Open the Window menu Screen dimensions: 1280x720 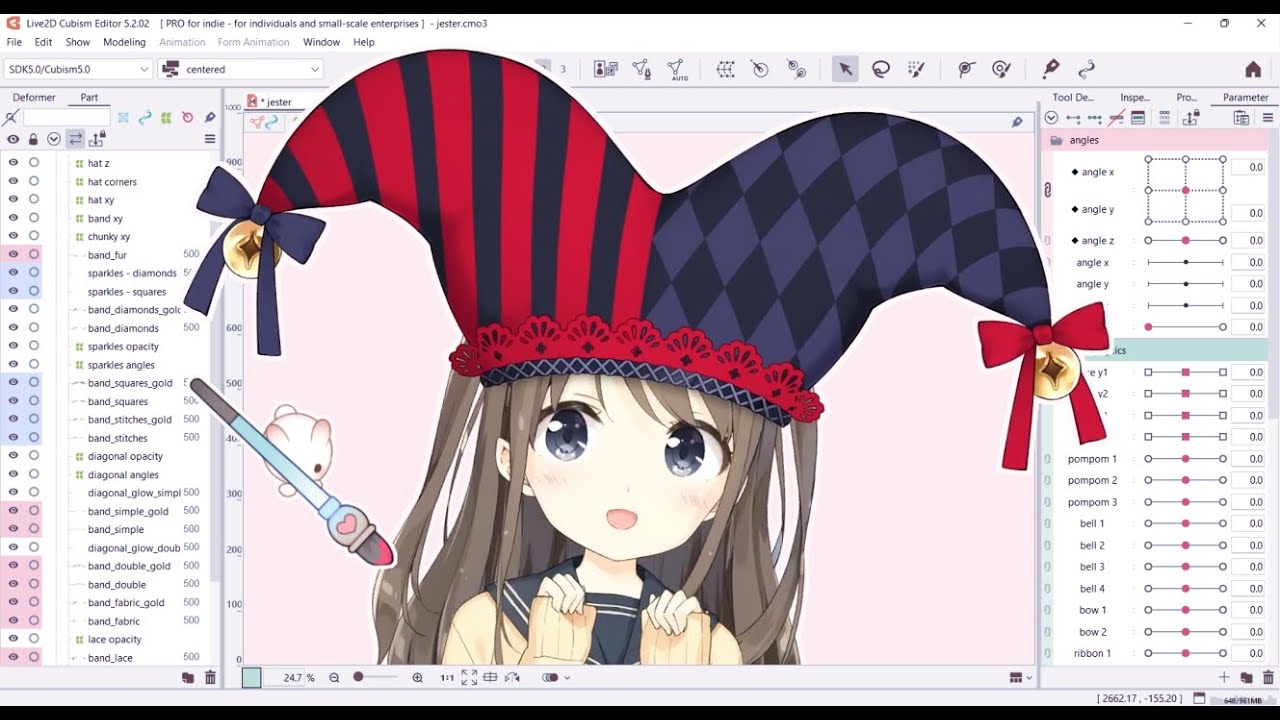(x=321, y=42)
